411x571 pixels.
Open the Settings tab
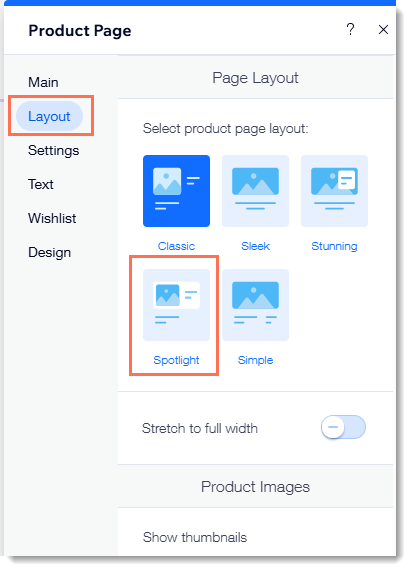point(54,150)
